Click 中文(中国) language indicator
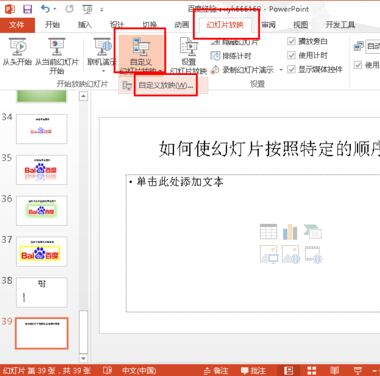The height and width of the screenshot is (376, 380). tap(139, 371)
